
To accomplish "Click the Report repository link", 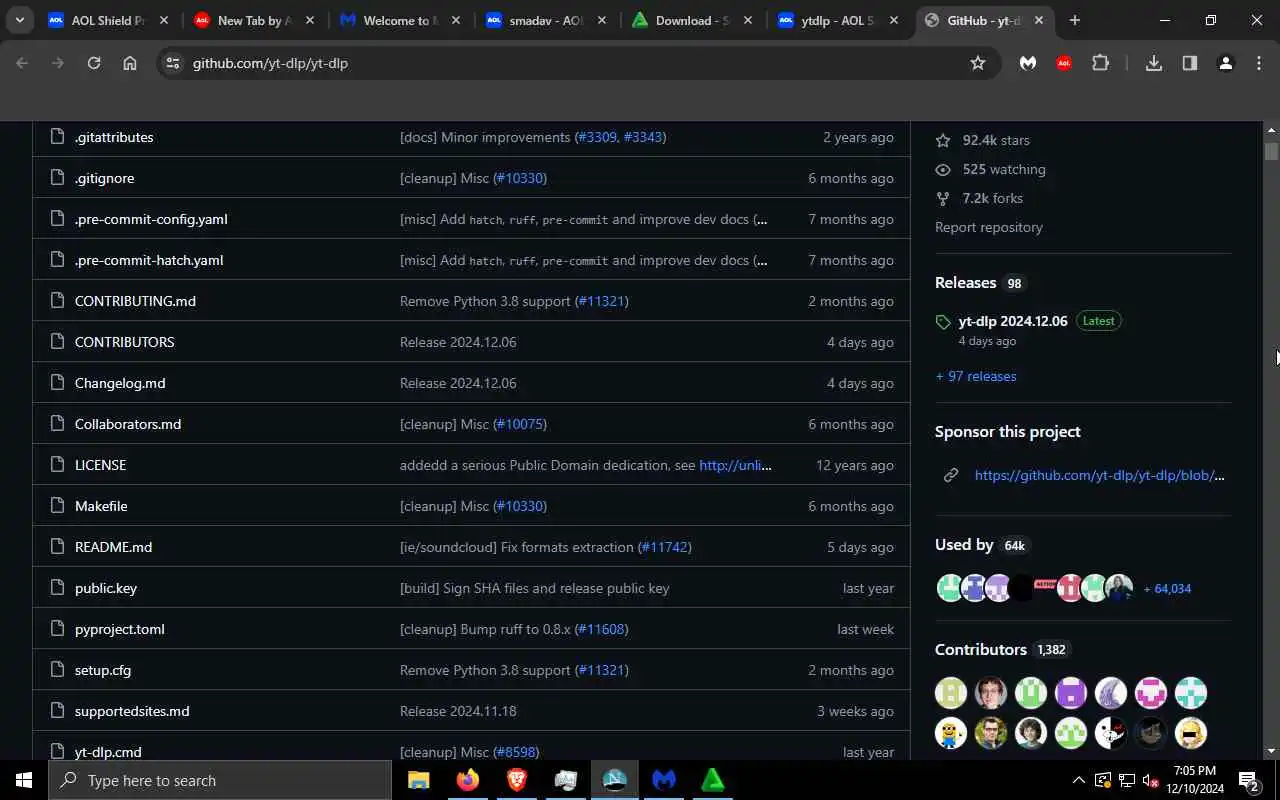I will (x=989, y=227).
